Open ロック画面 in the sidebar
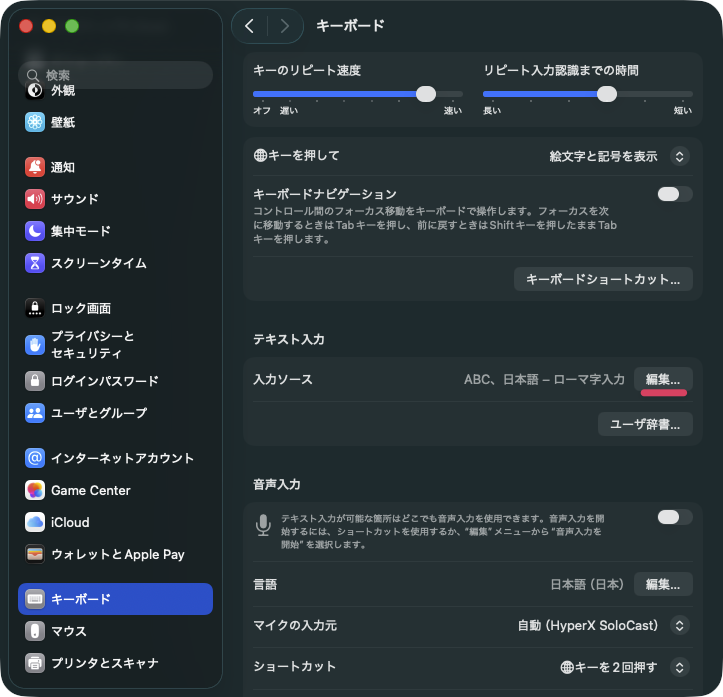 click(115, 308)
